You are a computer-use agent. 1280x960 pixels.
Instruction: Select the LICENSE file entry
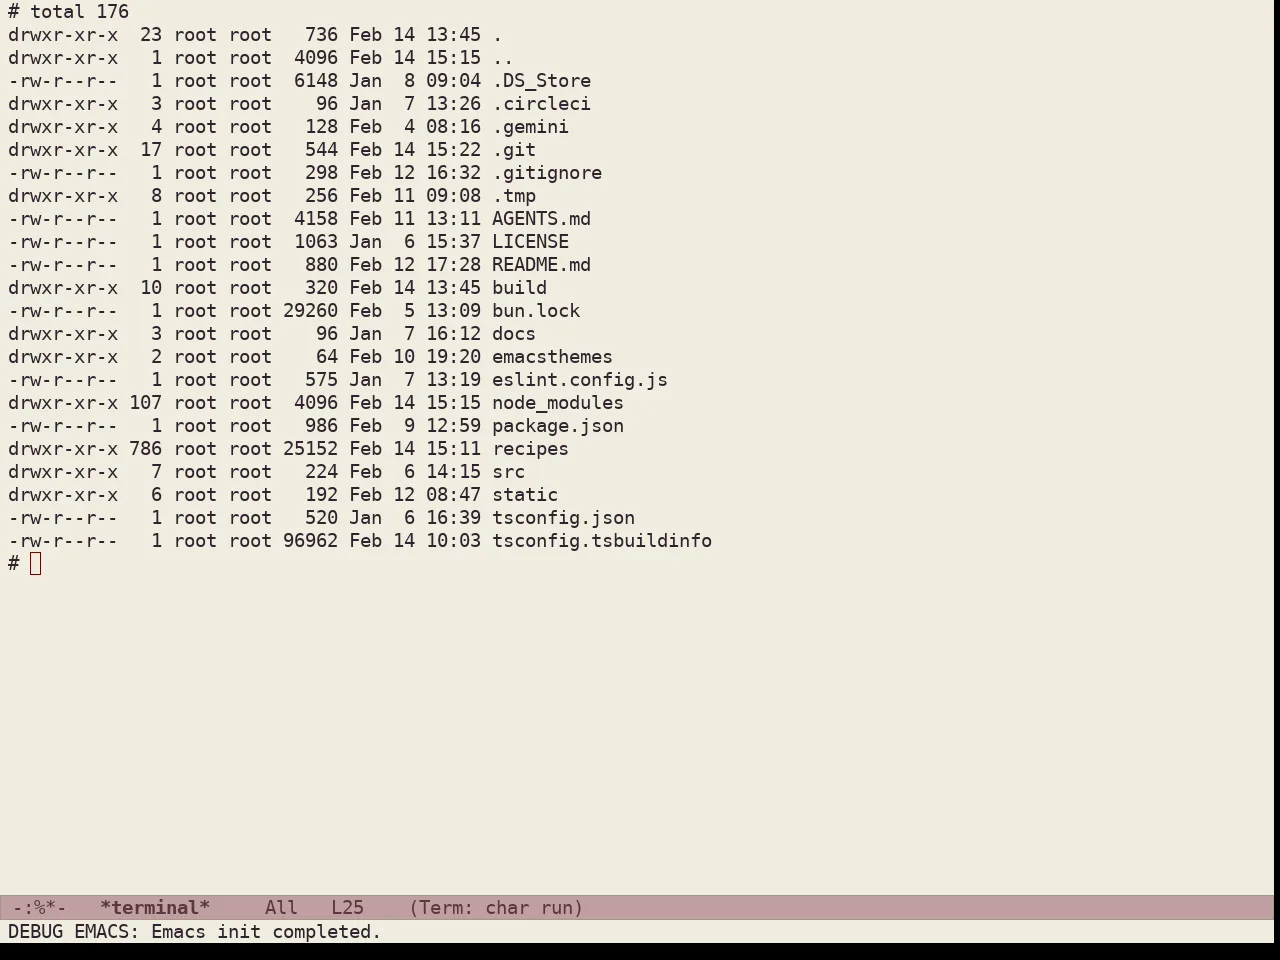pyautogui.click(x=530, y=242)
